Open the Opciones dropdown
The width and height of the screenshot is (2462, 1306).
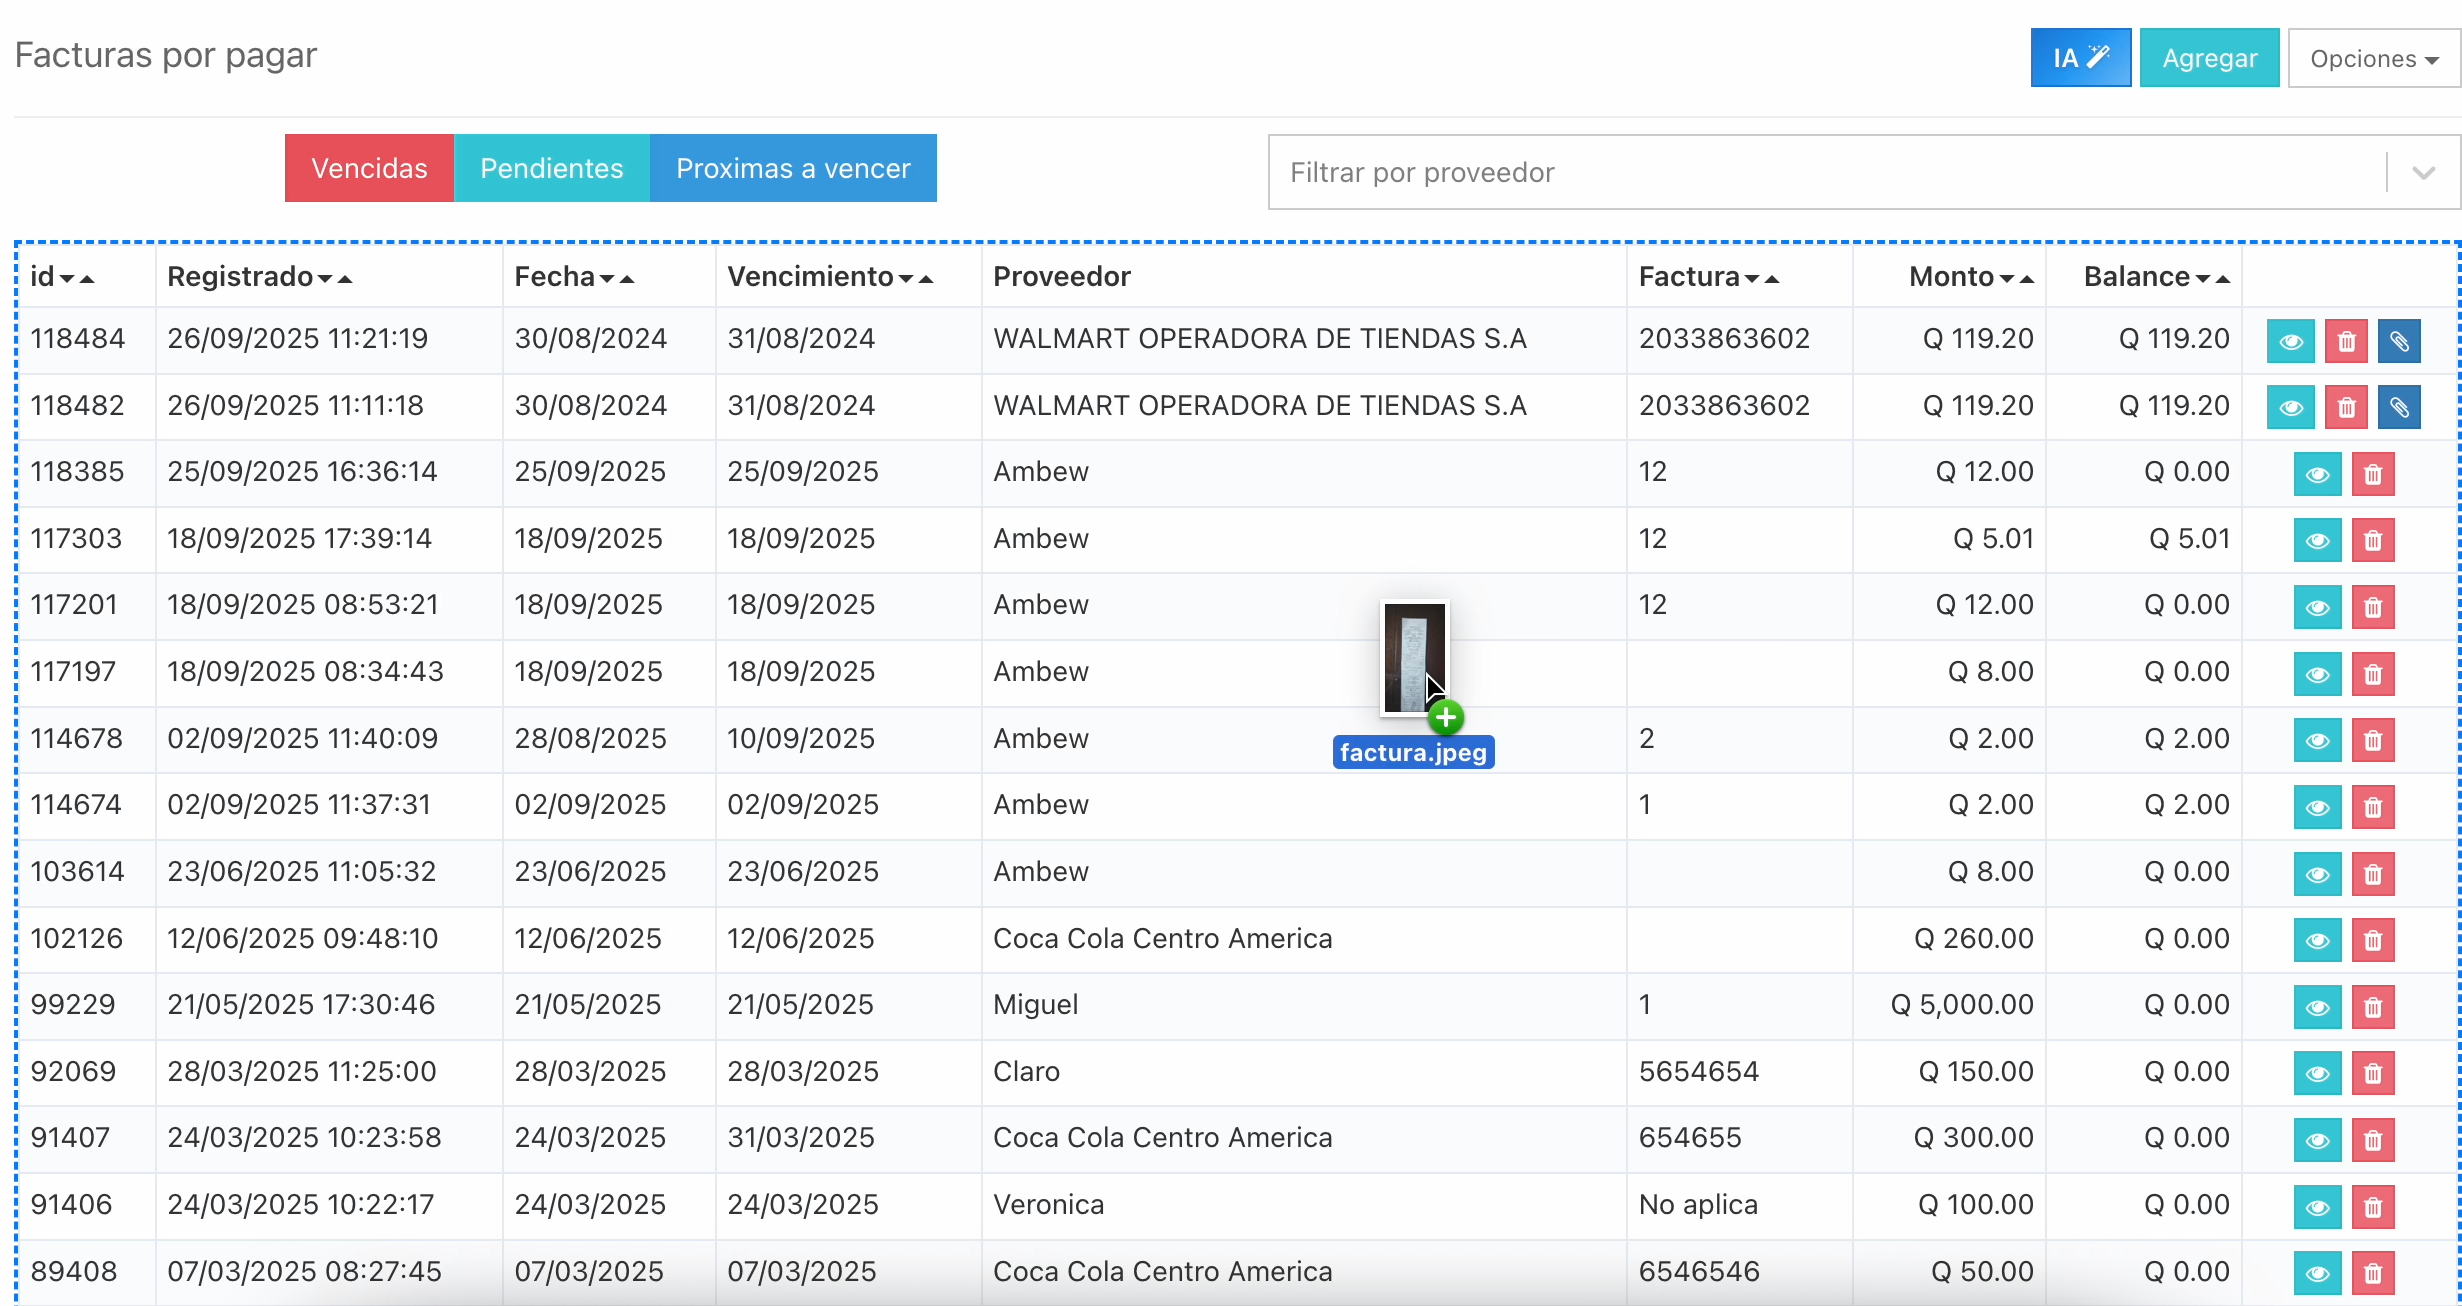coord(2374,58)
